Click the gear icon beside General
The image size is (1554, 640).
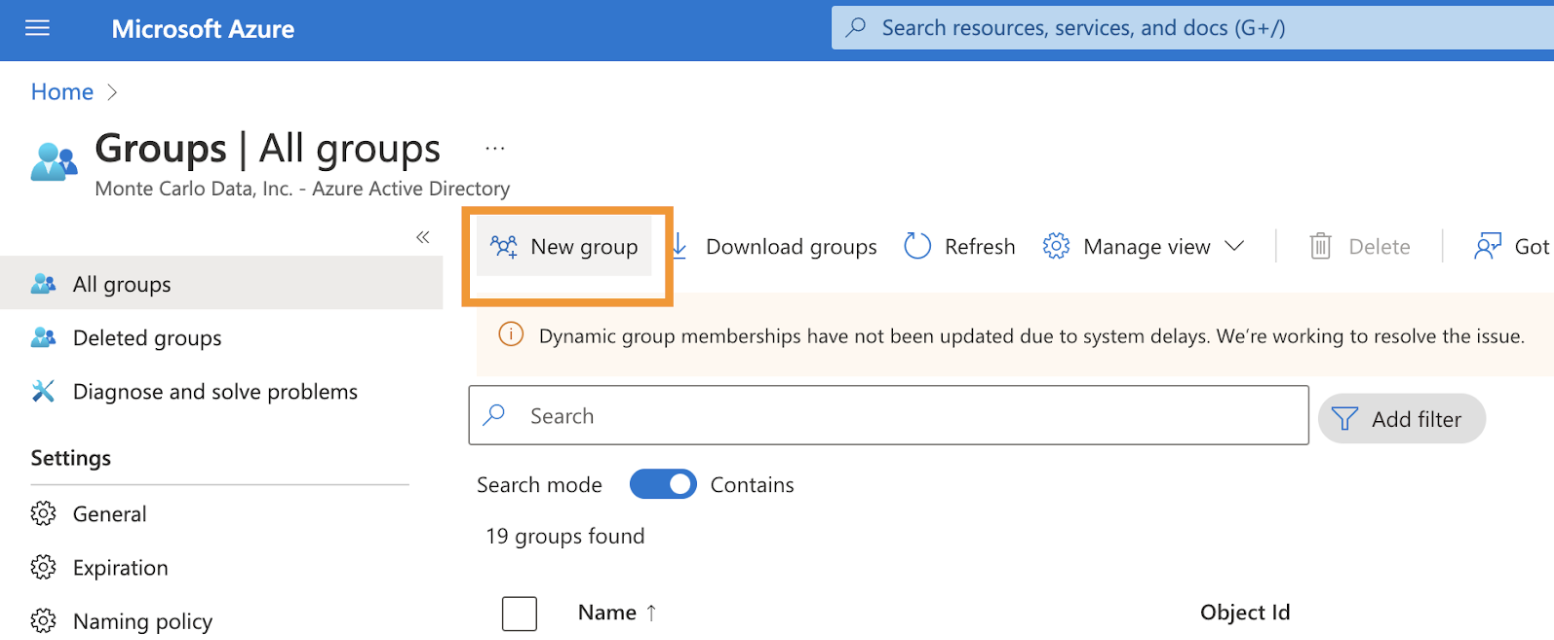43,514
